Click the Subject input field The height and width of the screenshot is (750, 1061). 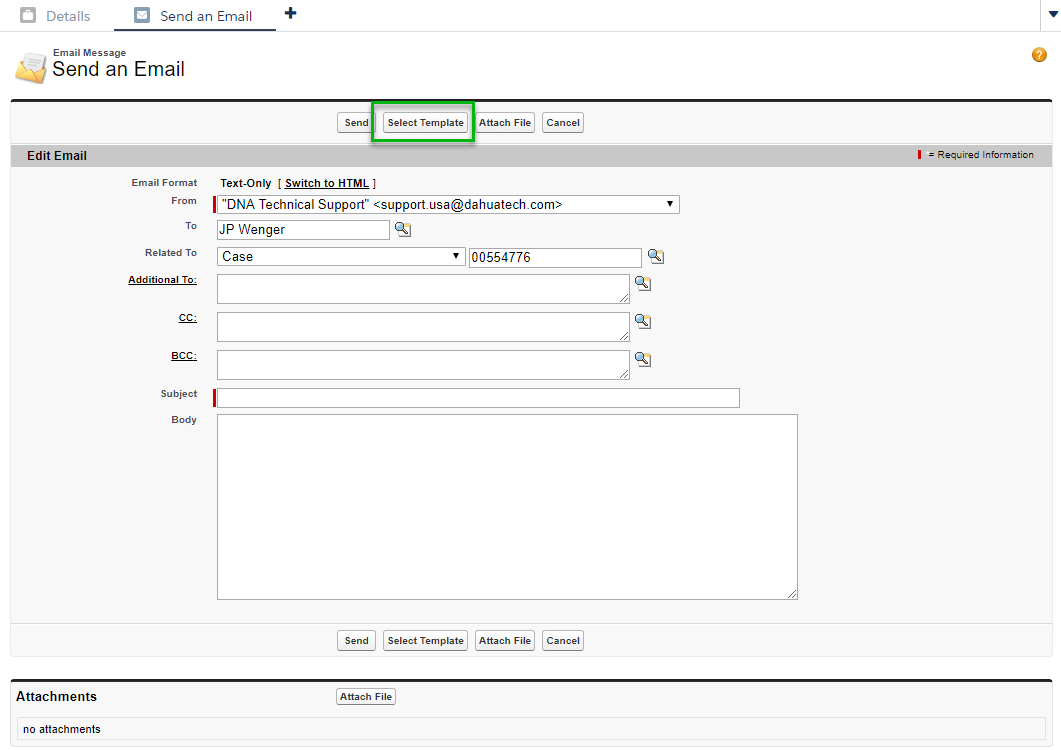(478, 398)
